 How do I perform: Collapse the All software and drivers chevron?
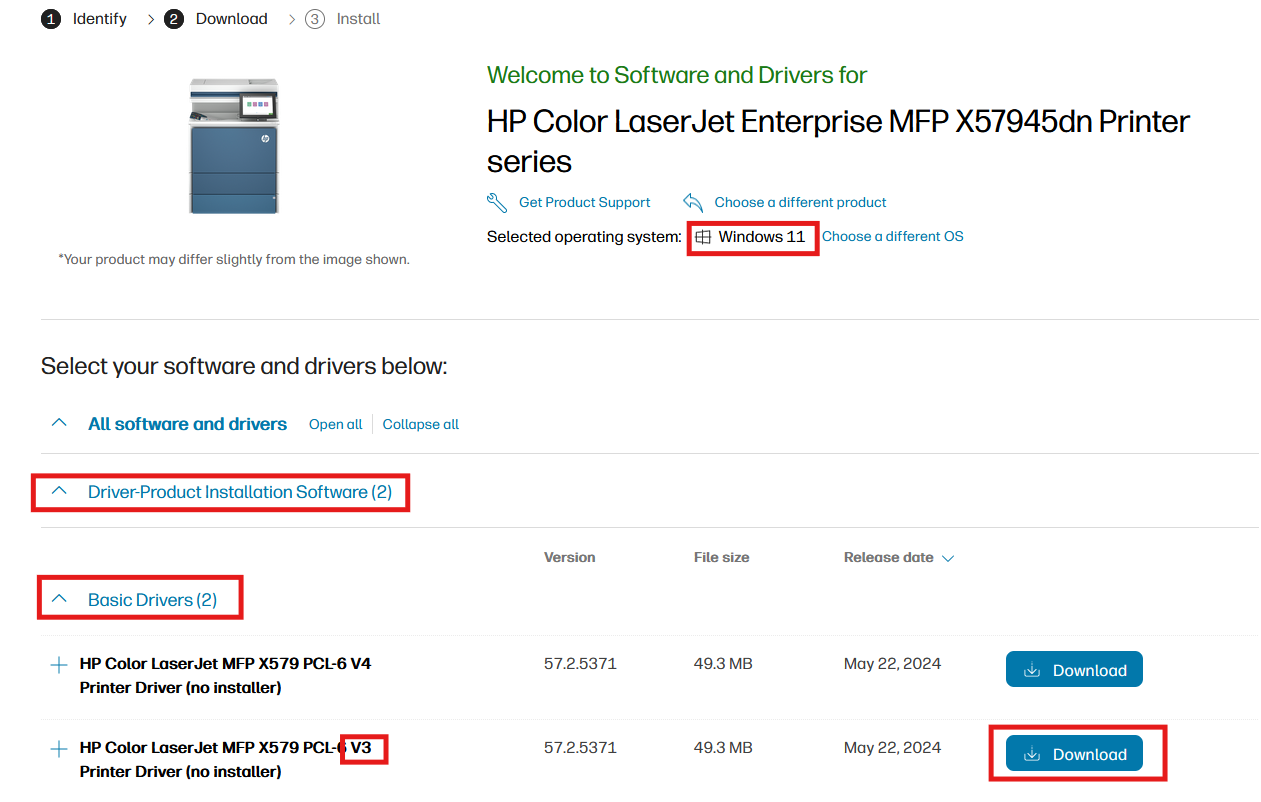(59, 423)
